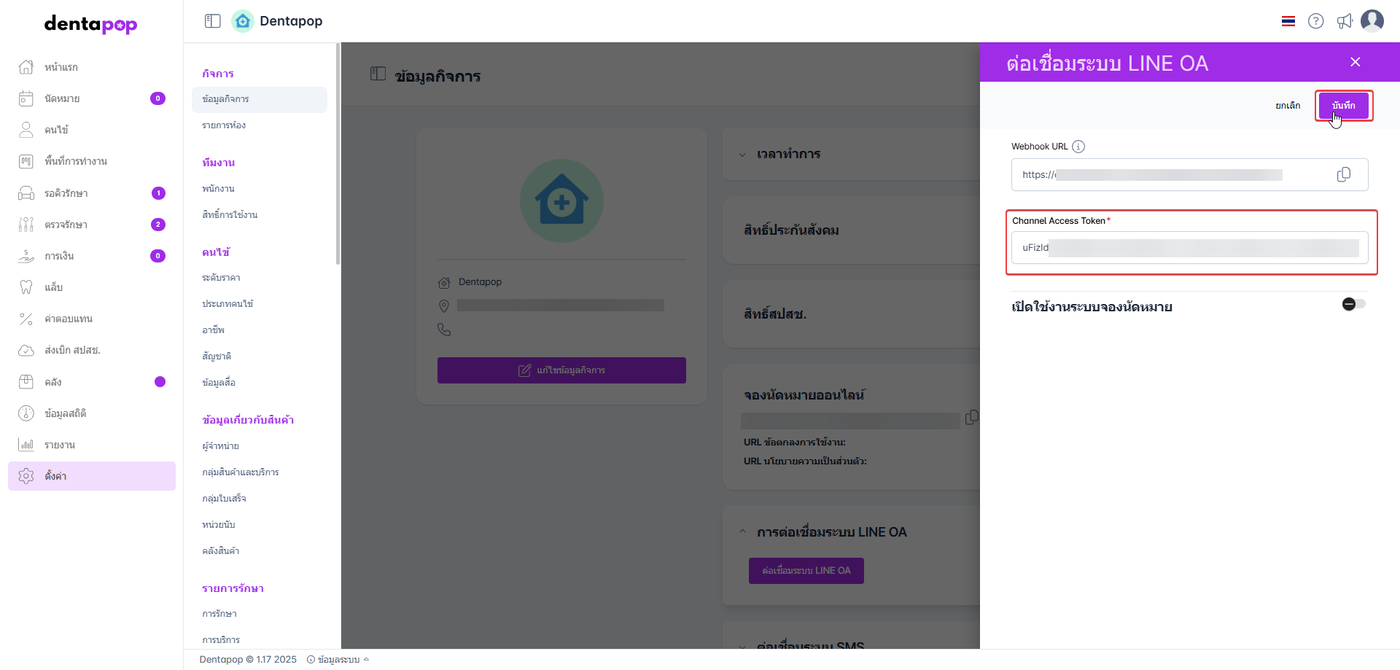Screen dimensions: 1400x670
Task: Click the แก้ไขข้อมูลกิจการ edit button
Action: click(561, 370)
